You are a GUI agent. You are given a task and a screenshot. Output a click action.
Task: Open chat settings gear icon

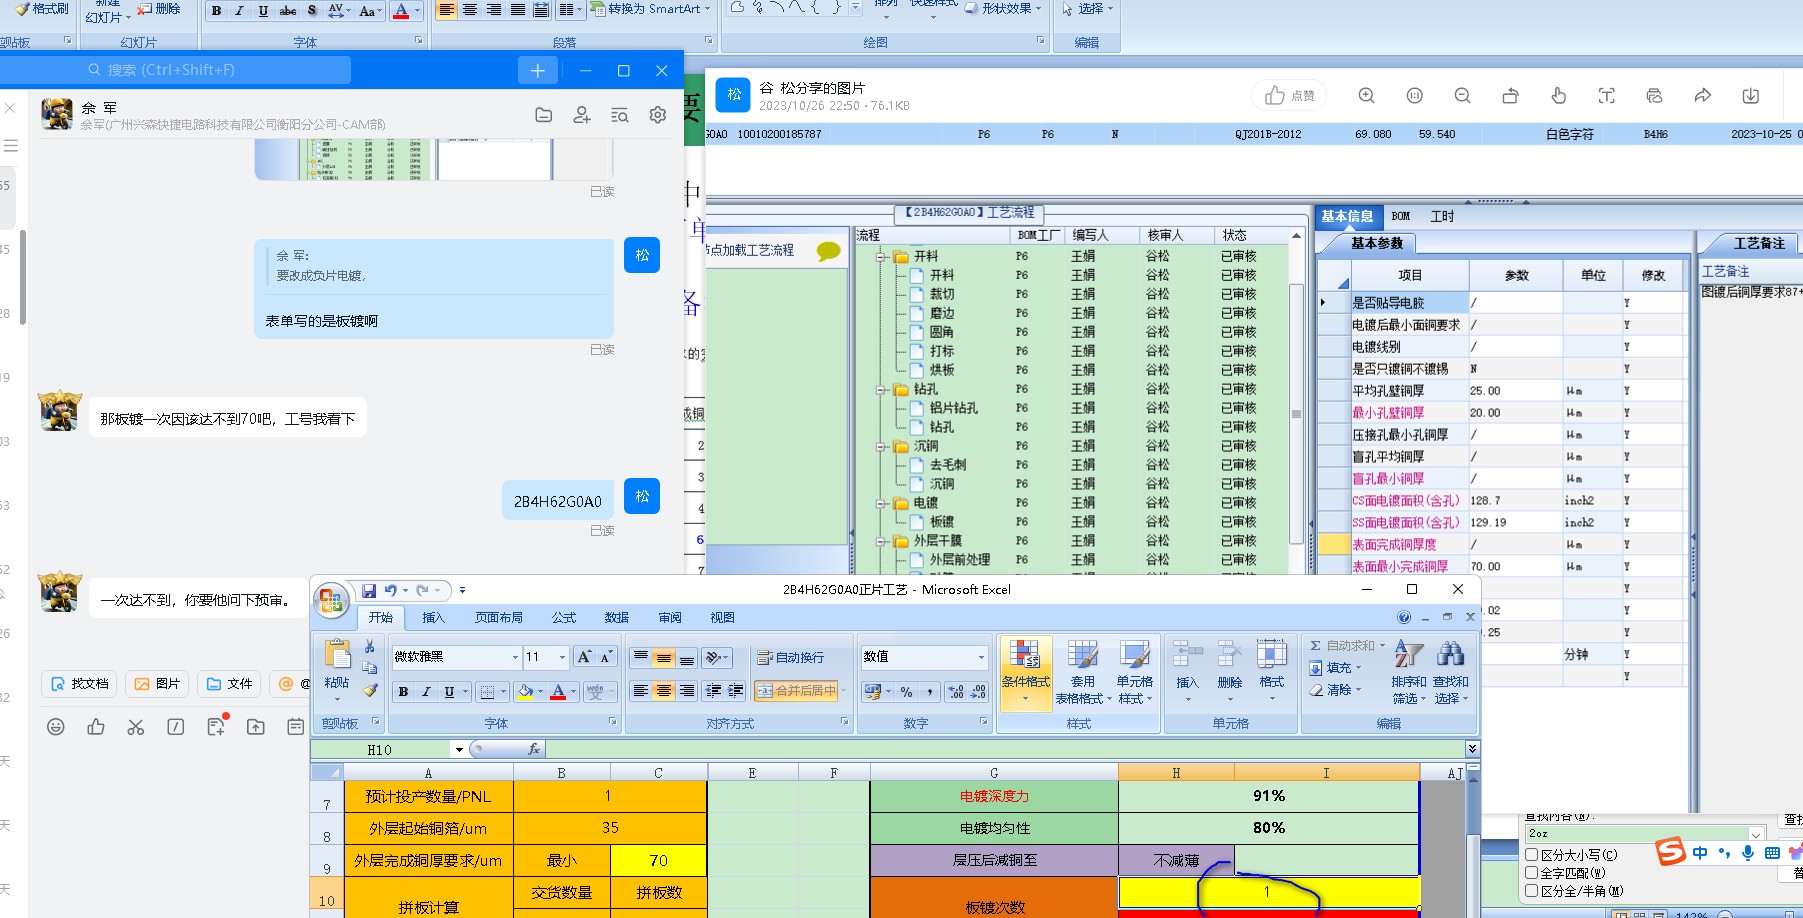click(x=657, y=115)
